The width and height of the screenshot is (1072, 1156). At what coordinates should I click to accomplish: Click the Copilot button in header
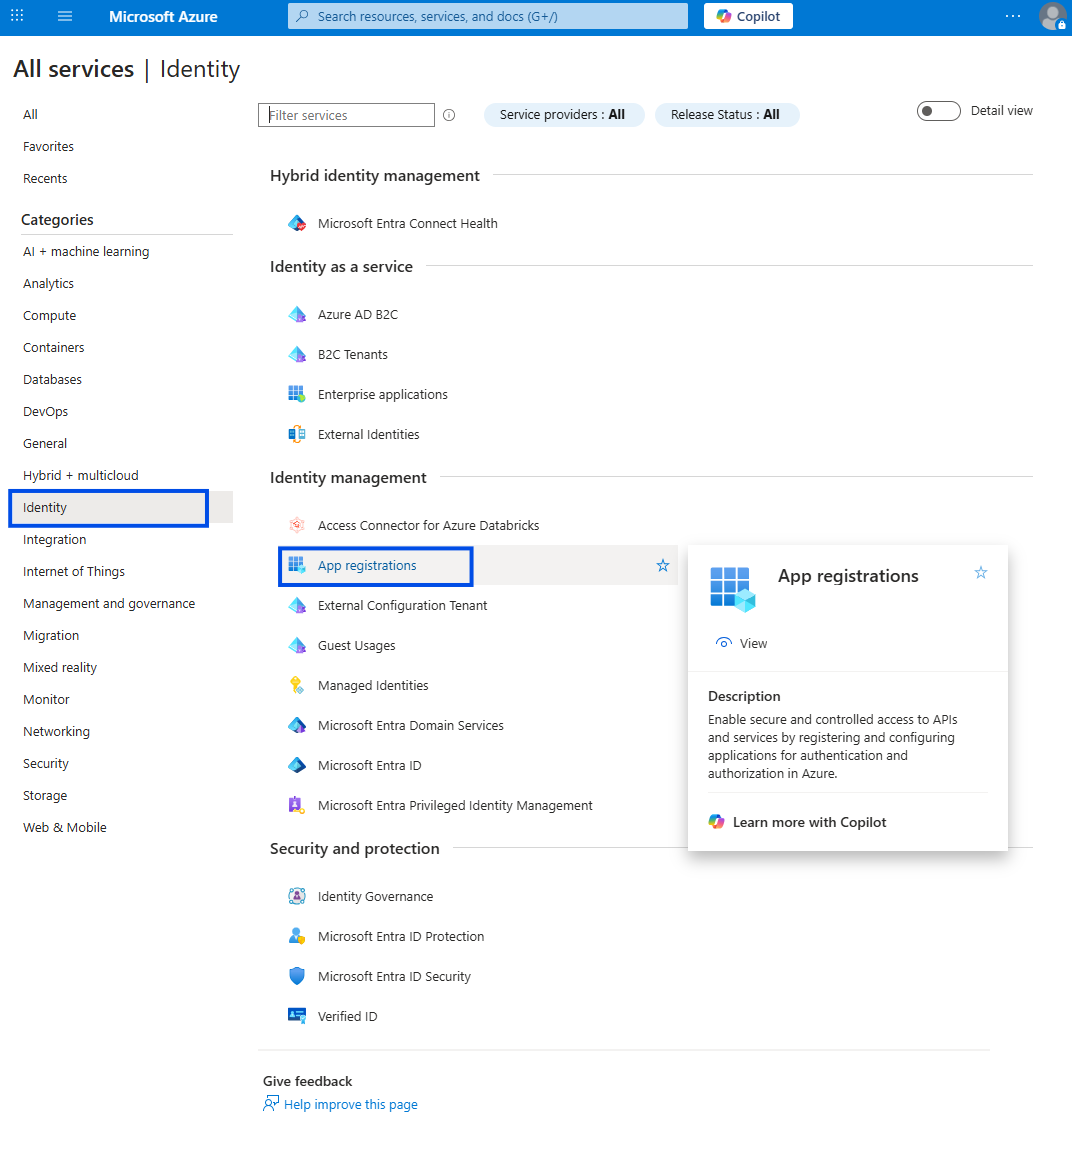point(748,16)
